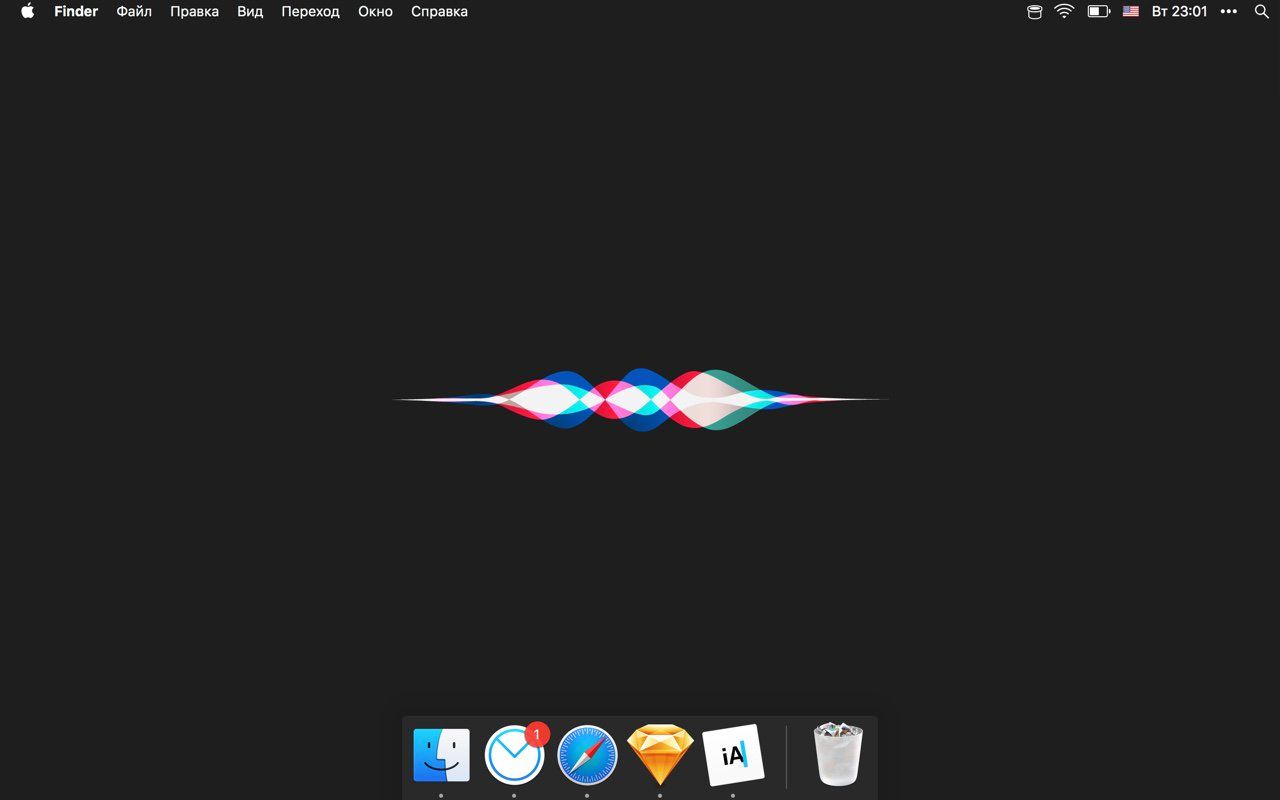Viewport: 1280px width, 800px height.
Task: Open the Trash in the Dock
Action: 838,754
